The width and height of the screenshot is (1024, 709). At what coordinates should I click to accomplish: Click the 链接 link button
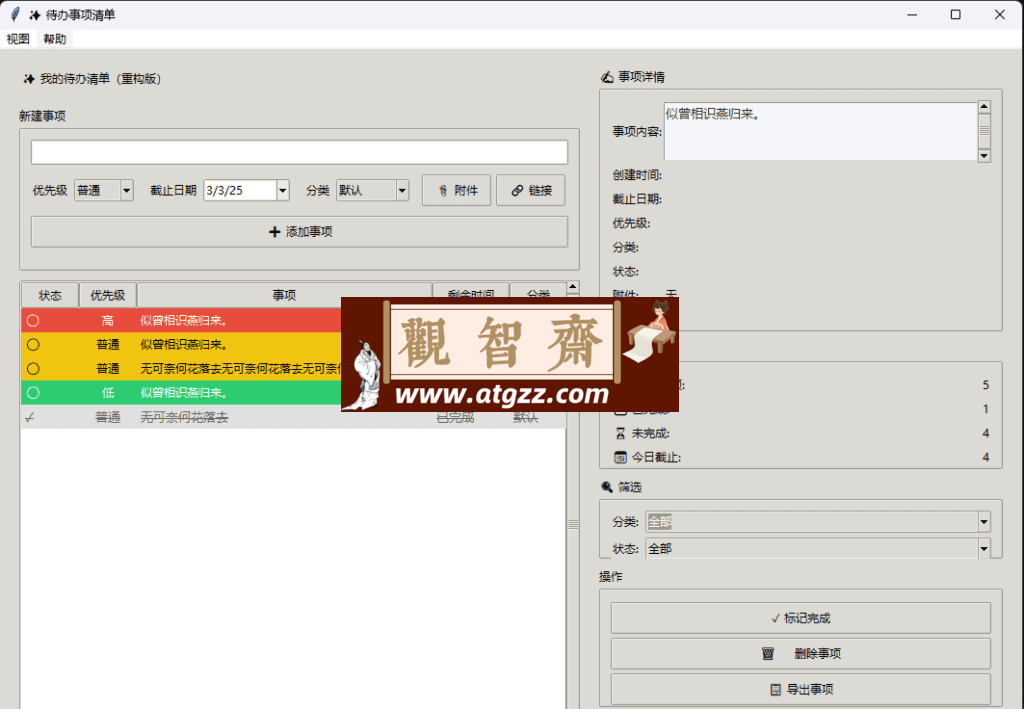[530, 190]
